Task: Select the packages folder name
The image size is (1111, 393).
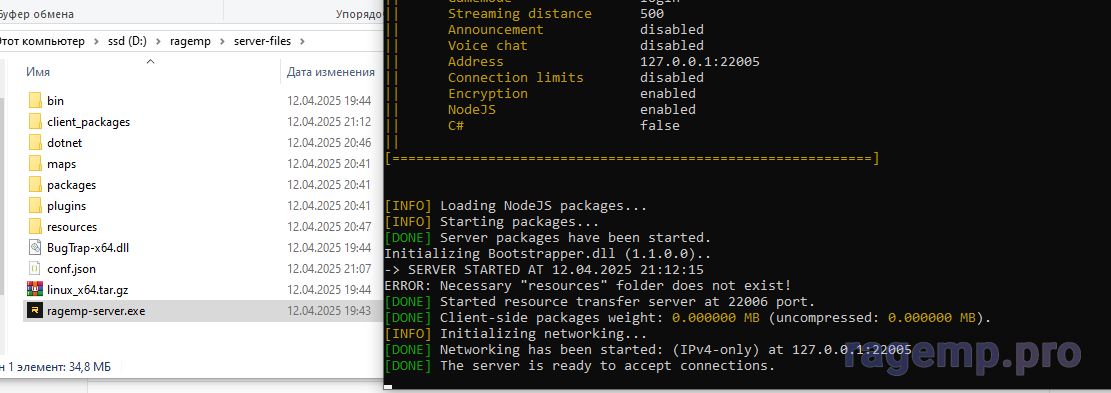Action: click(72, 185)
